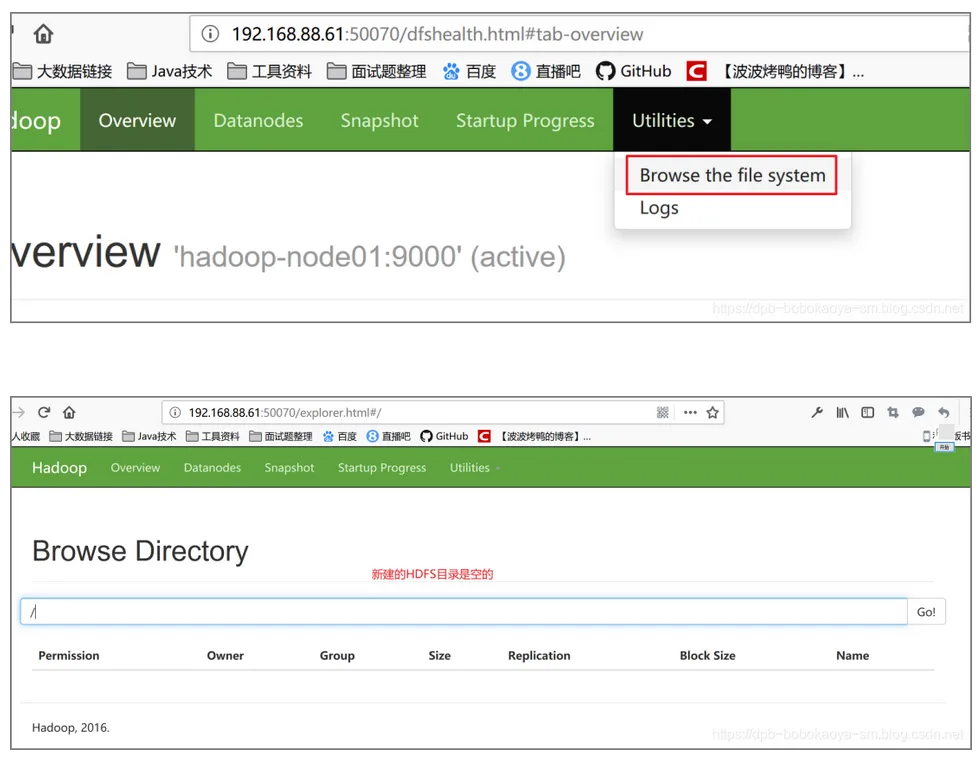
Task: Click the home icon in the top browser window
Action: [43, 34]
